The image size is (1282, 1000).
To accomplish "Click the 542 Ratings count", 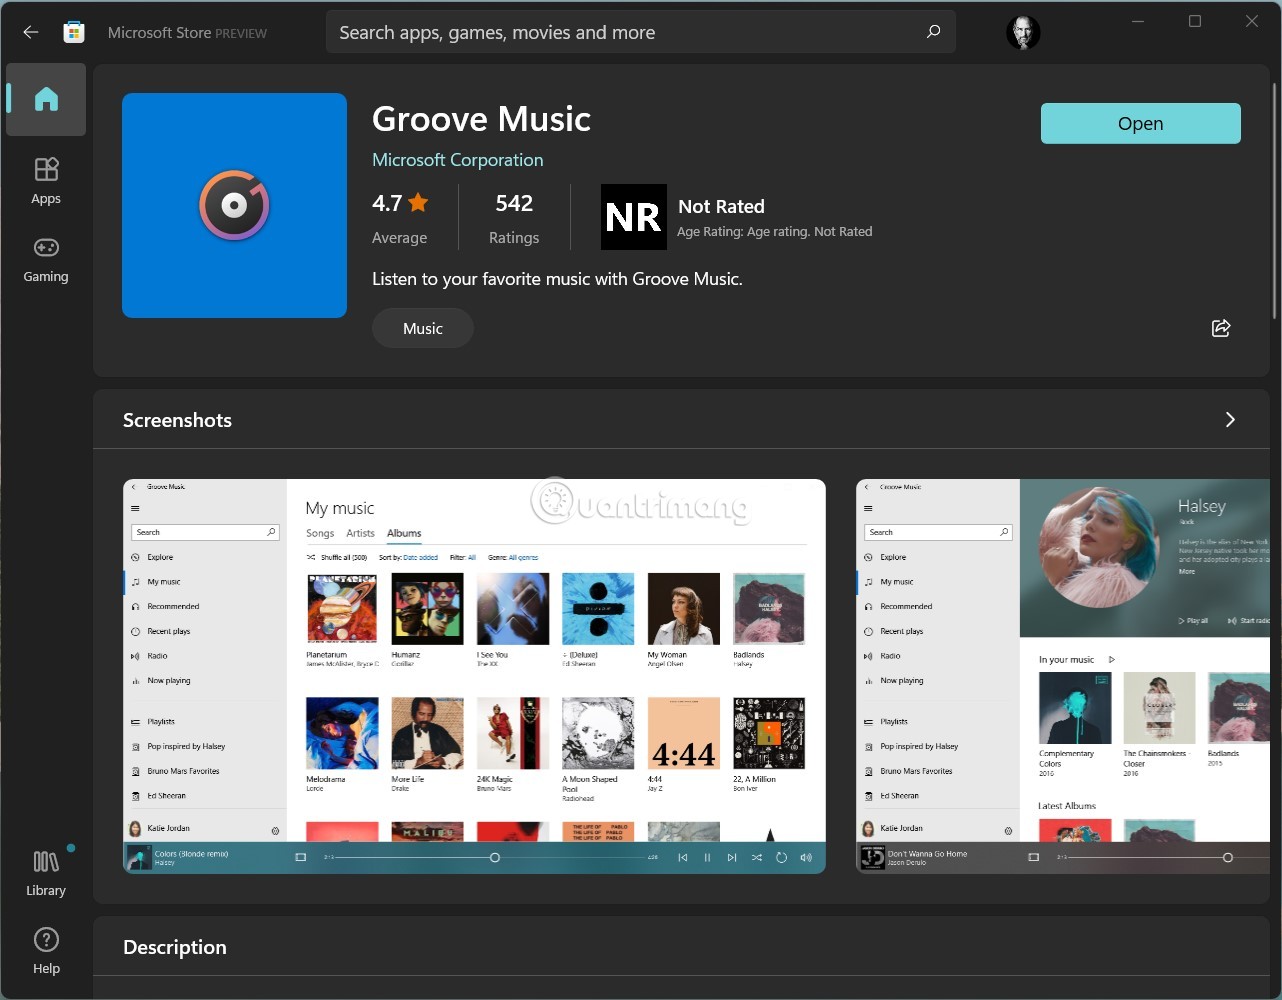I will pyautogui.click(x=514, y=218).
